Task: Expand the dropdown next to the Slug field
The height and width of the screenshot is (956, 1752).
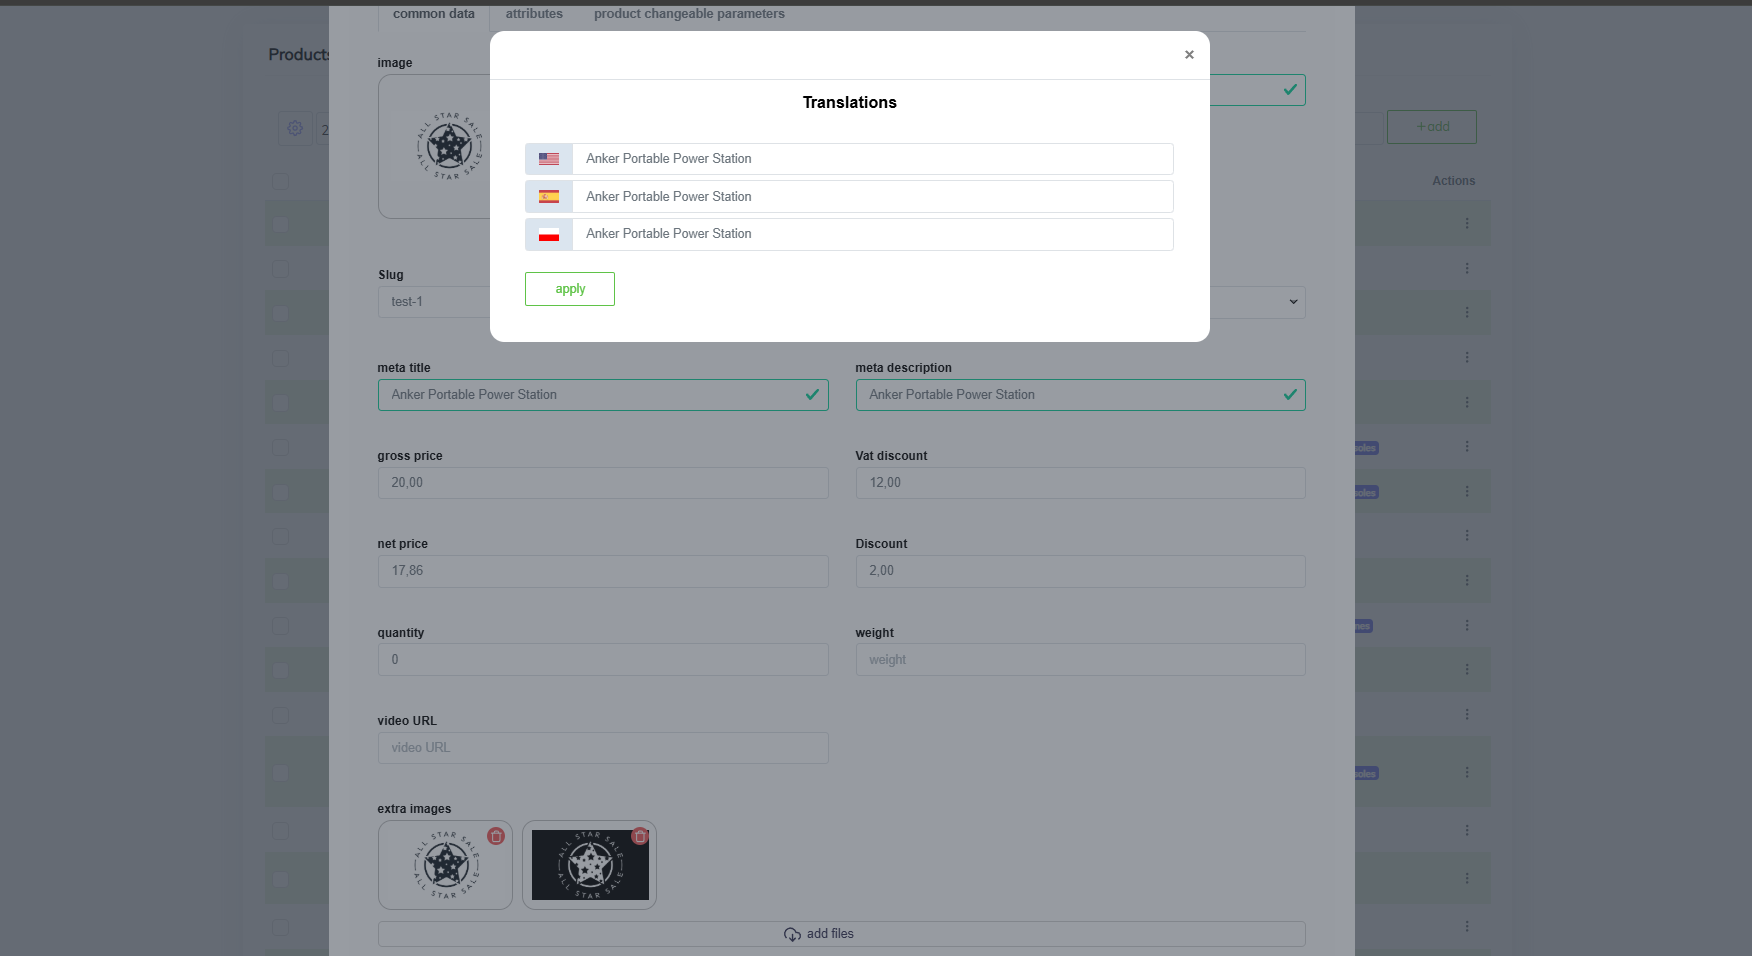Action: tap(1292, 302)
